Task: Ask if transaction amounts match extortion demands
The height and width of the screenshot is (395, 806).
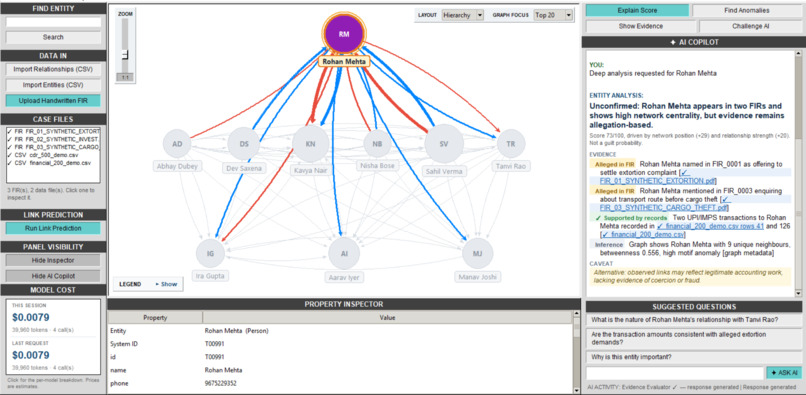Action: tap(693, 338)
